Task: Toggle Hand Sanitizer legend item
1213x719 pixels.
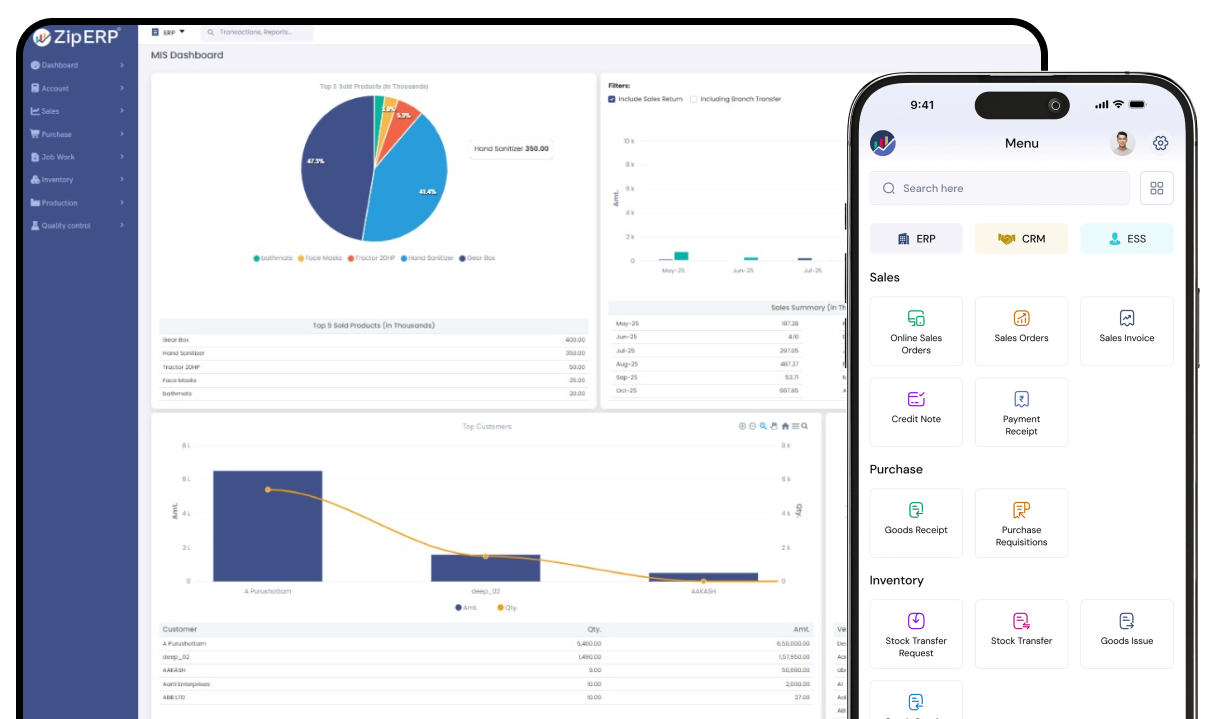Action: pyautogui.click(x=427, y=258)
